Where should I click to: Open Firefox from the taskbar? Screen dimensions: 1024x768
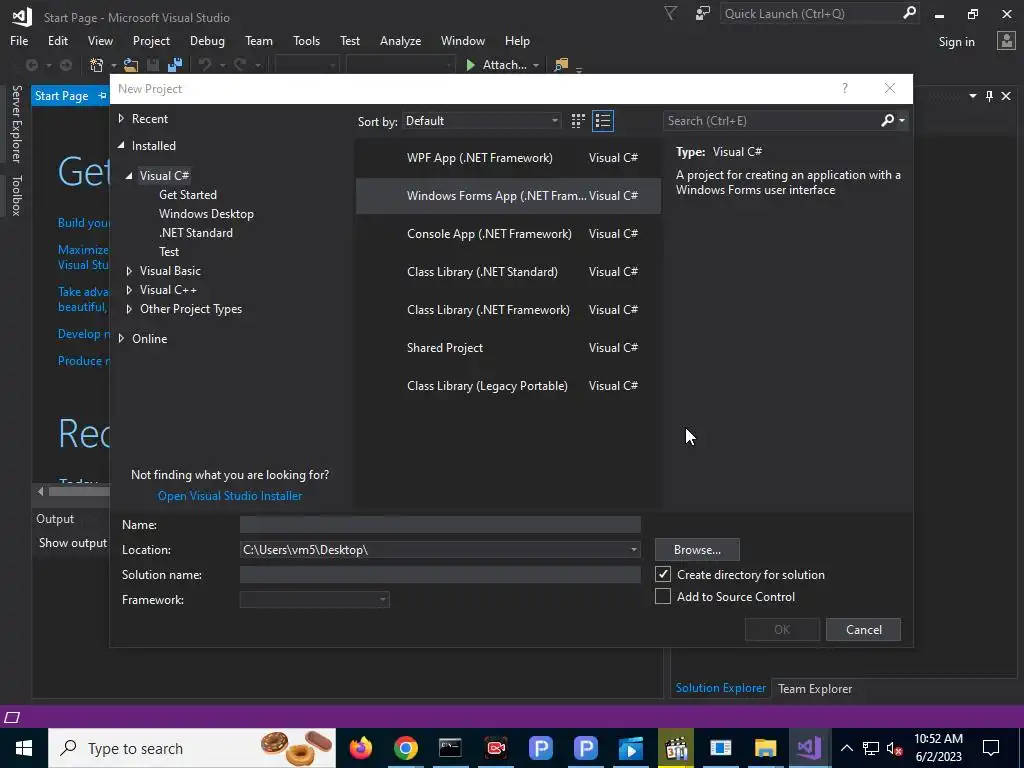pyautogui.click(x=360, y=748)
